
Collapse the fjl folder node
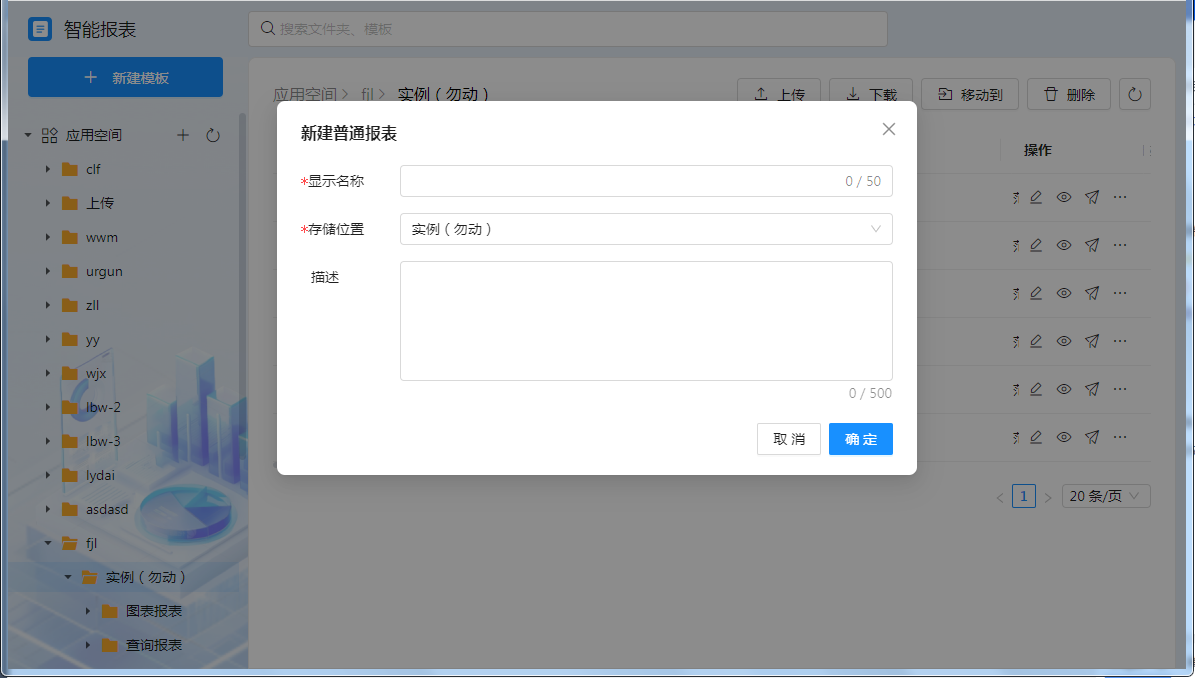[x=47, y=543]
